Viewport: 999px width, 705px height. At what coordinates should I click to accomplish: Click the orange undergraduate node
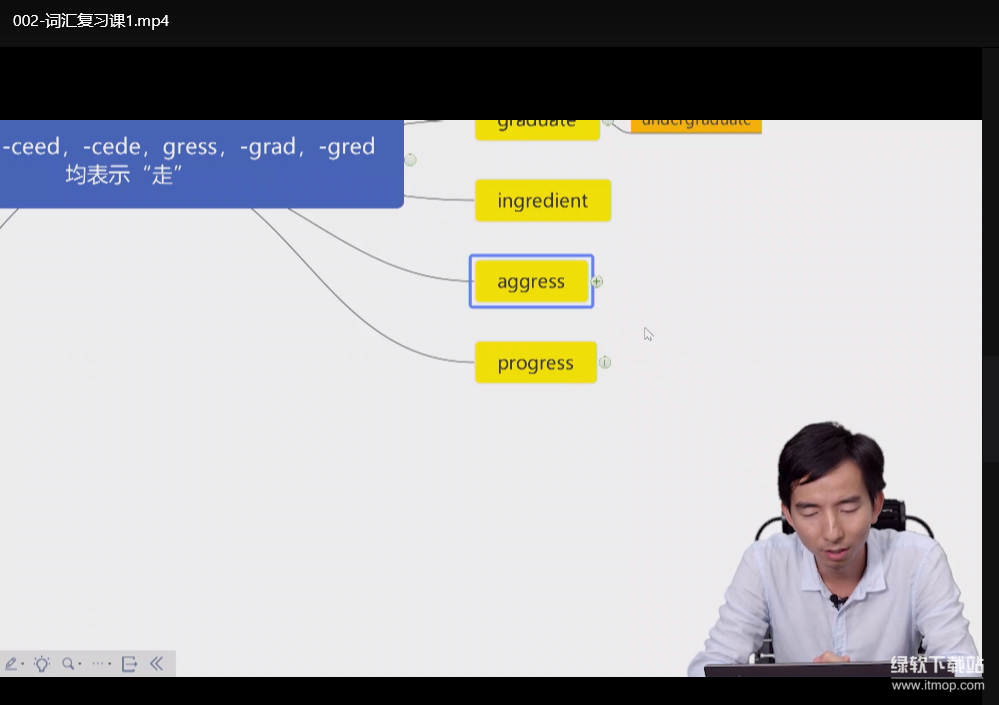695,125
